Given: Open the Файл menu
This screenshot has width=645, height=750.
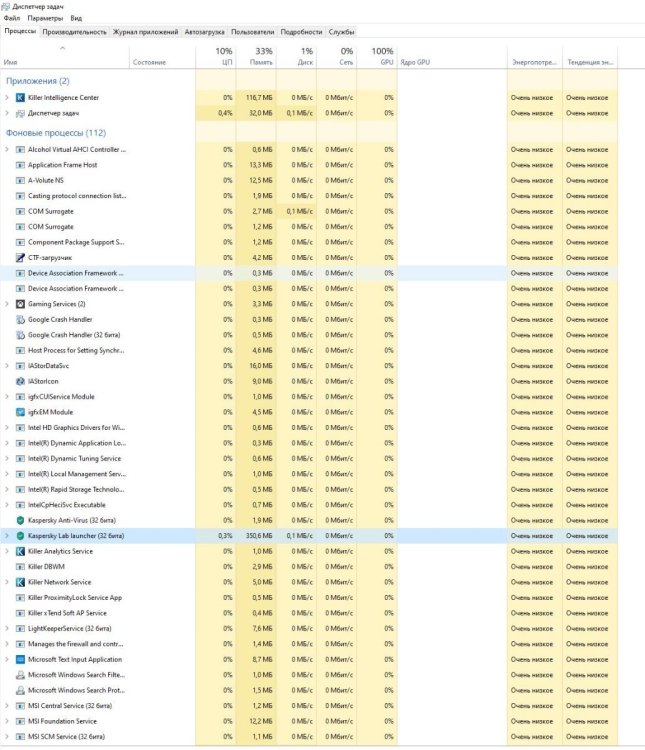Looking at the screenshot, I should click(x=12, y=18).
